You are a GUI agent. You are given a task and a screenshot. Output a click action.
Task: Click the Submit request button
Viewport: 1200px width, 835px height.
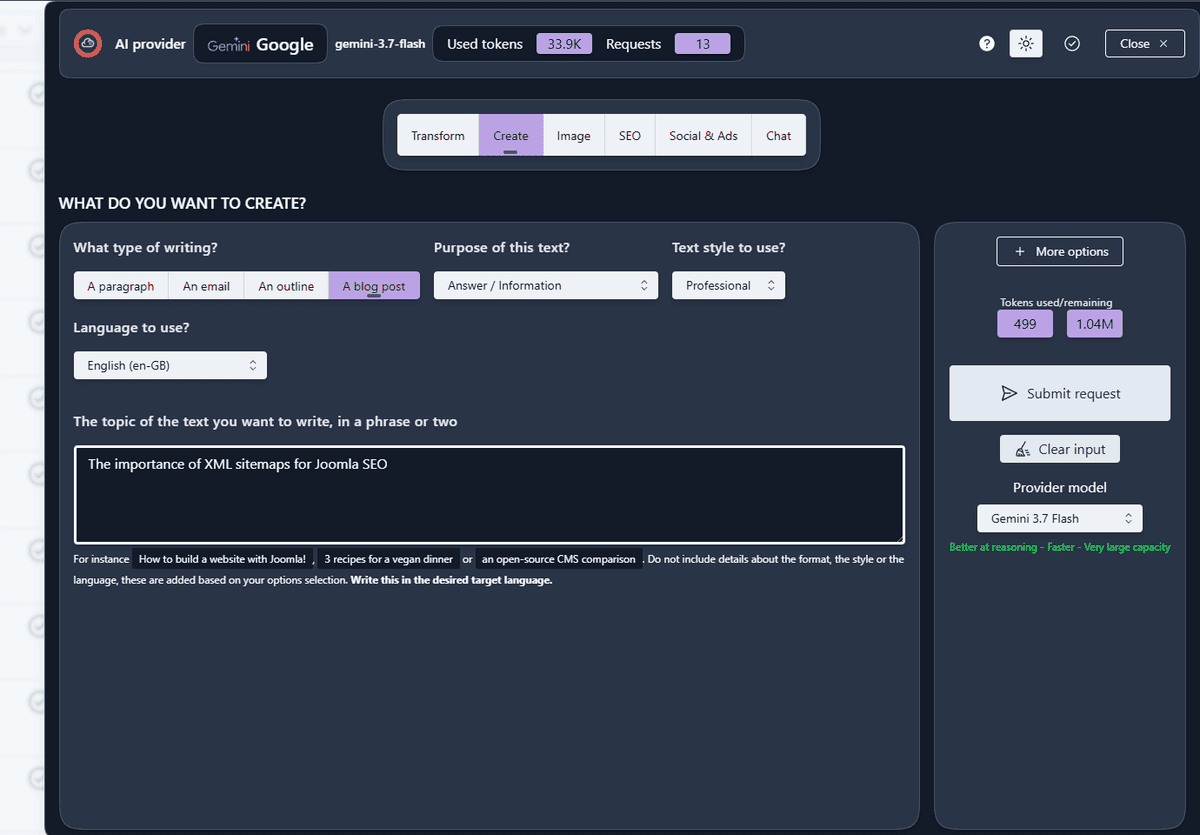pyautogui.click(x=1060, y=393)
